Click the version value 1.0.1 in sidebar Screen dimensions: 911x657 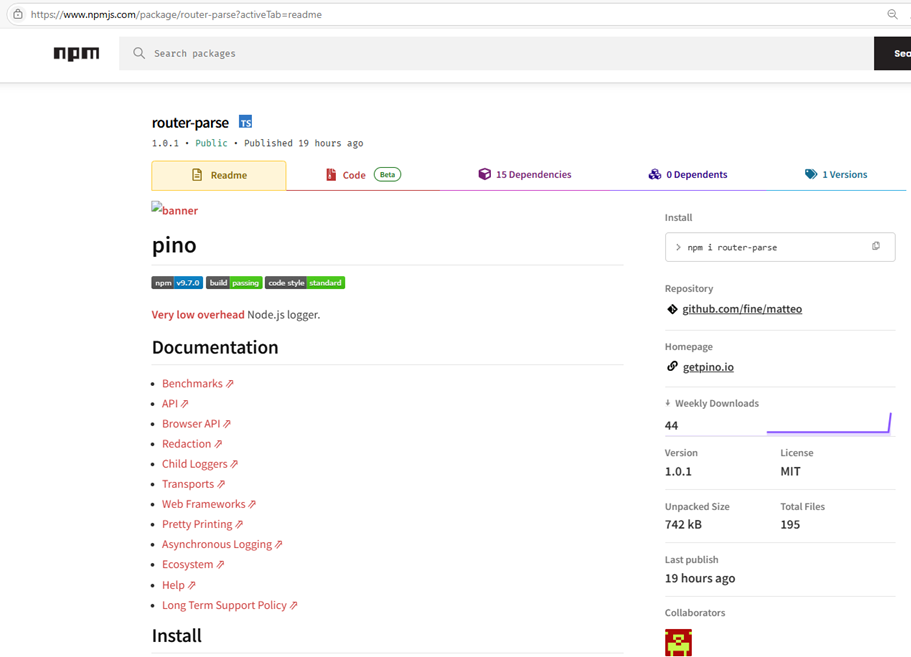point(678,471)
